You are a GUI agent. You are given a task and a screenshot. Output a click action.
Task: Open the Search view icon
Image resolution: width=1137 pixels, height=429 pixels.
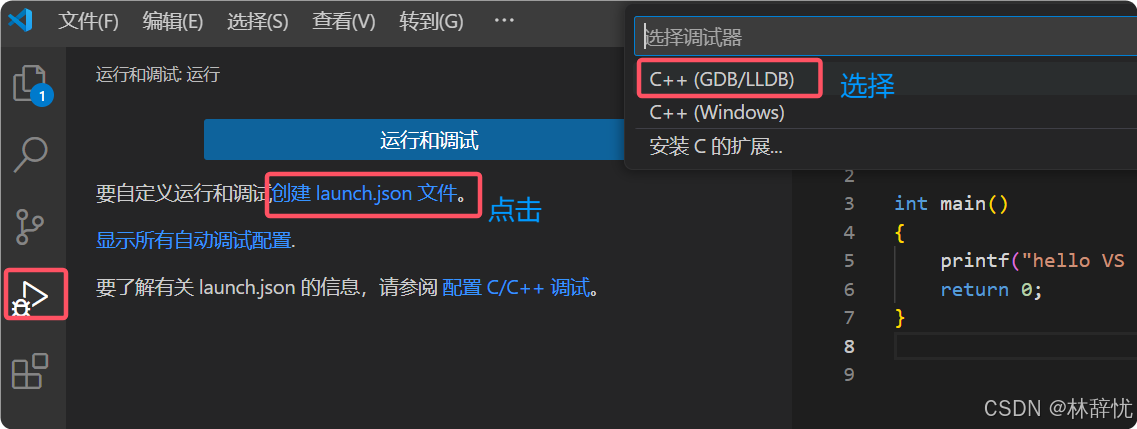(x=30, y=154)
